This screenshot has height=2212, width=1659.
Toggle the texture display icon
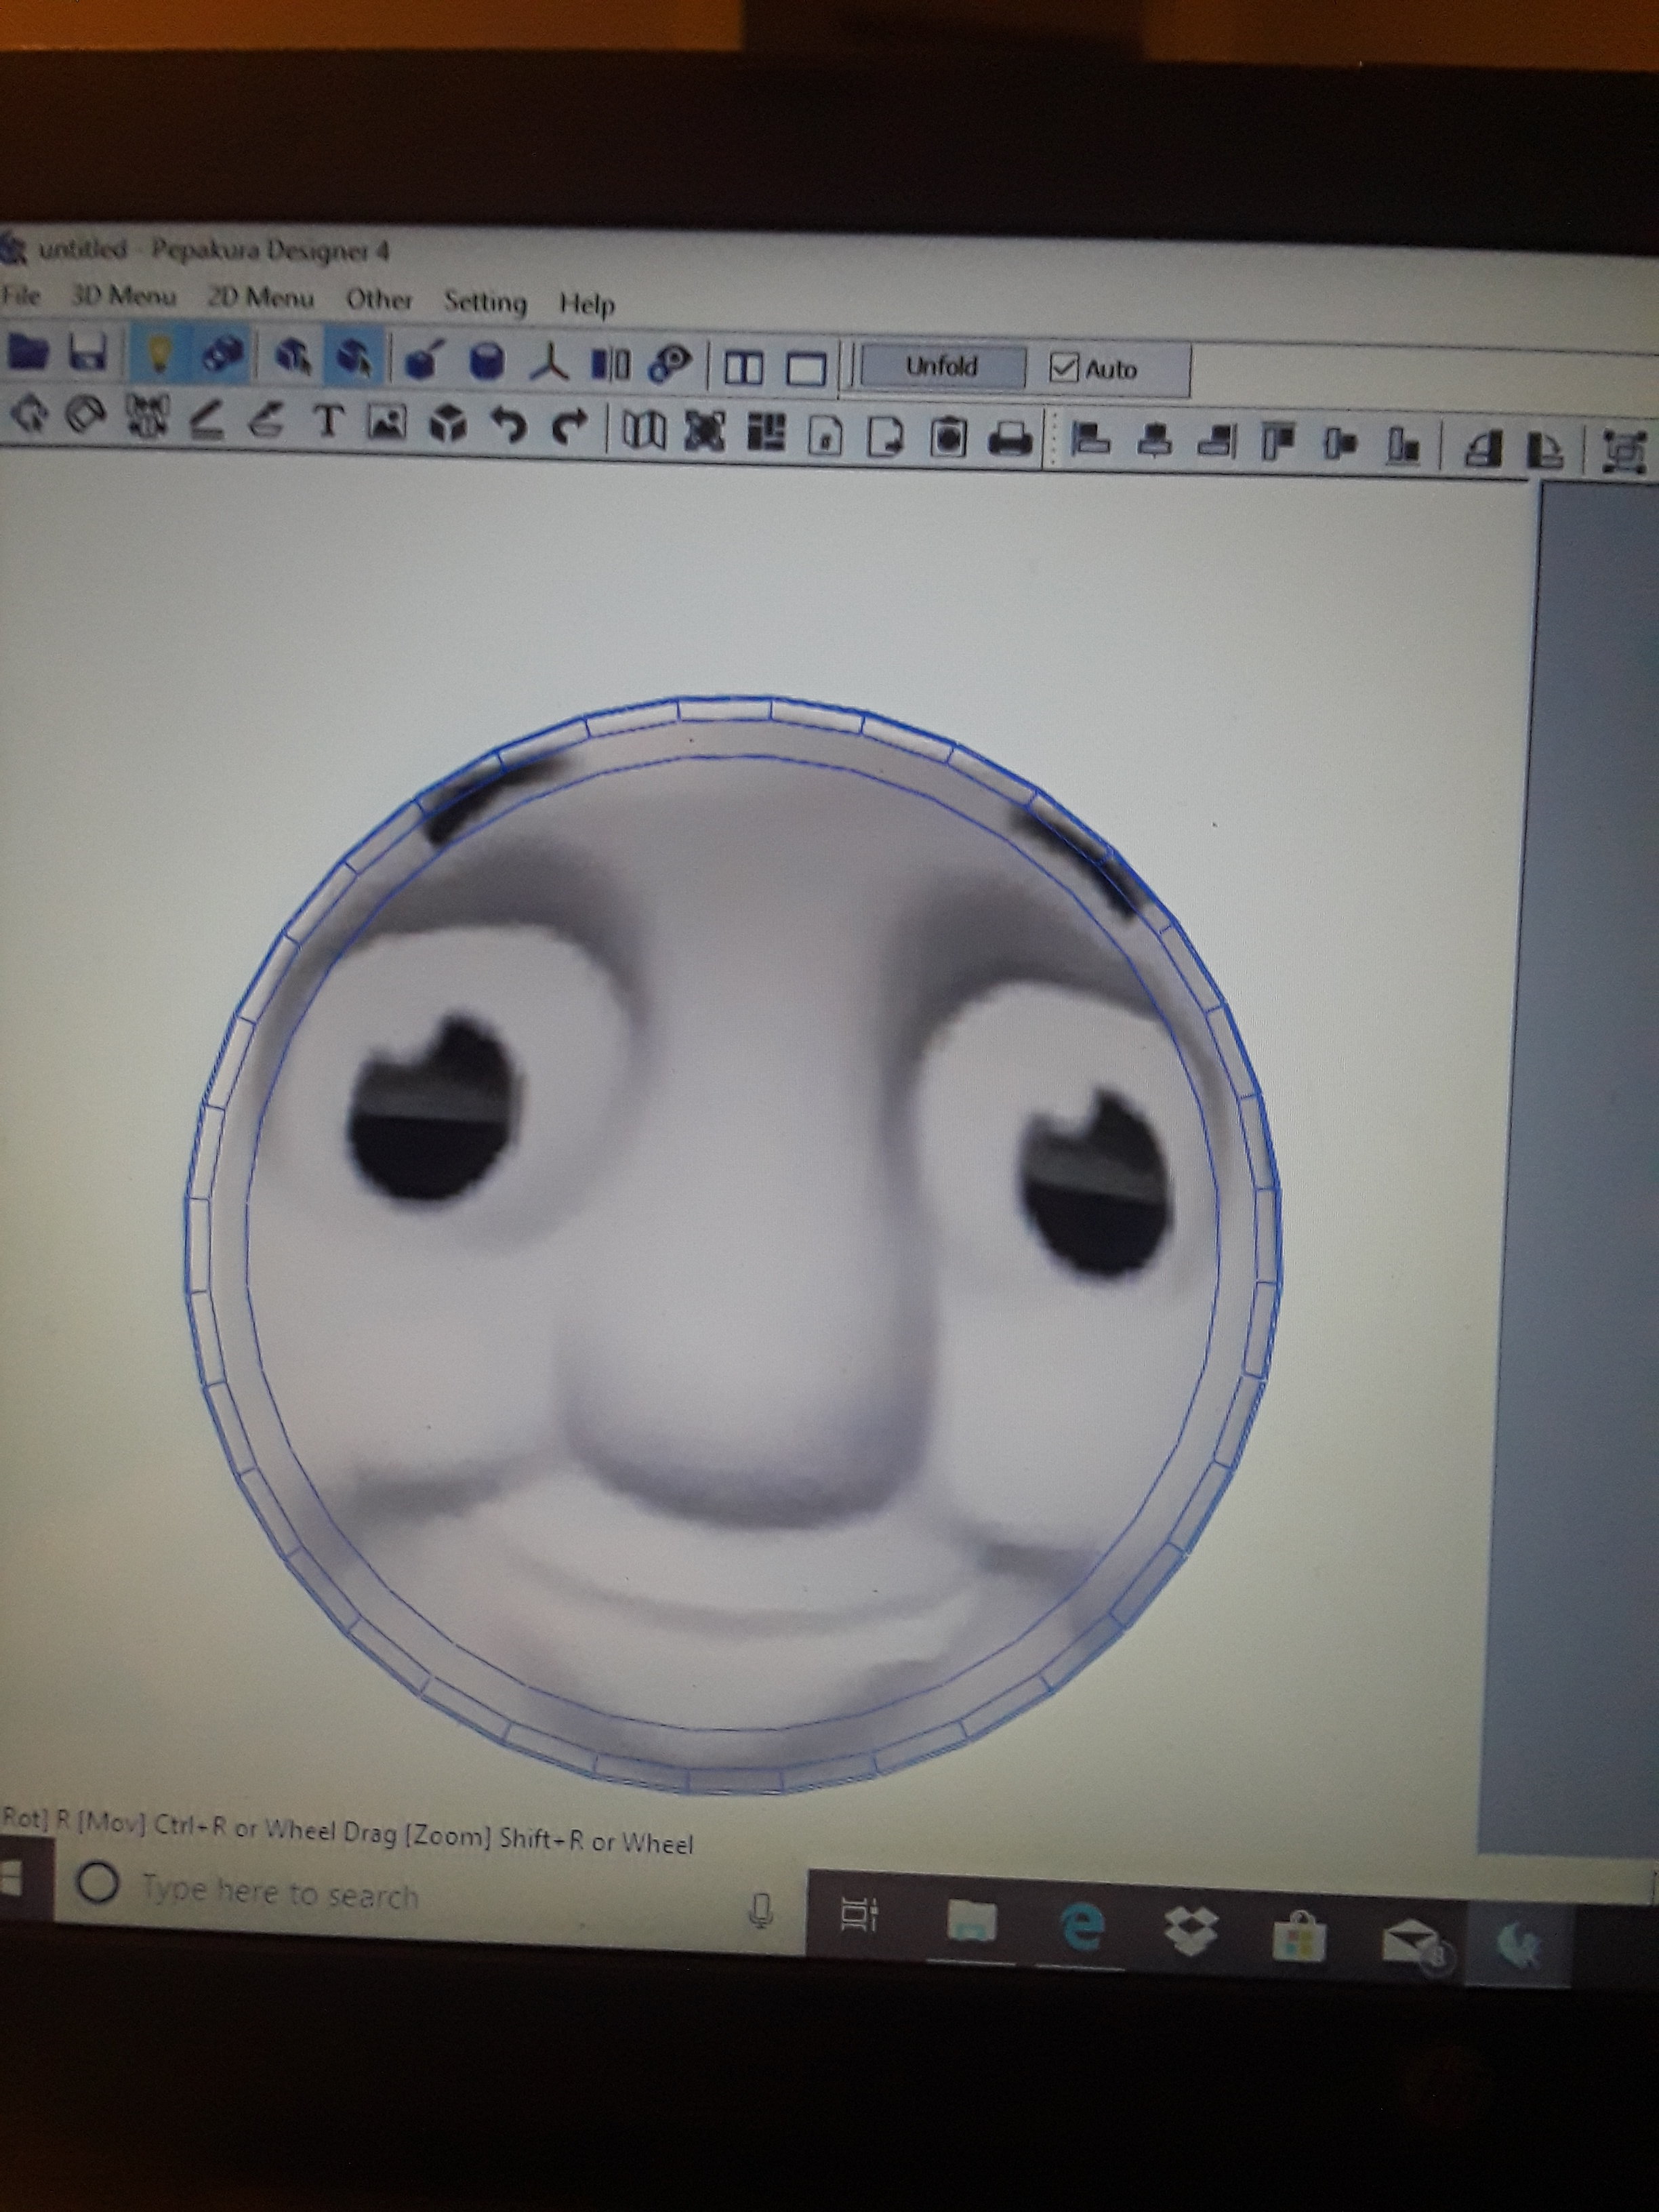coord(222,355)
